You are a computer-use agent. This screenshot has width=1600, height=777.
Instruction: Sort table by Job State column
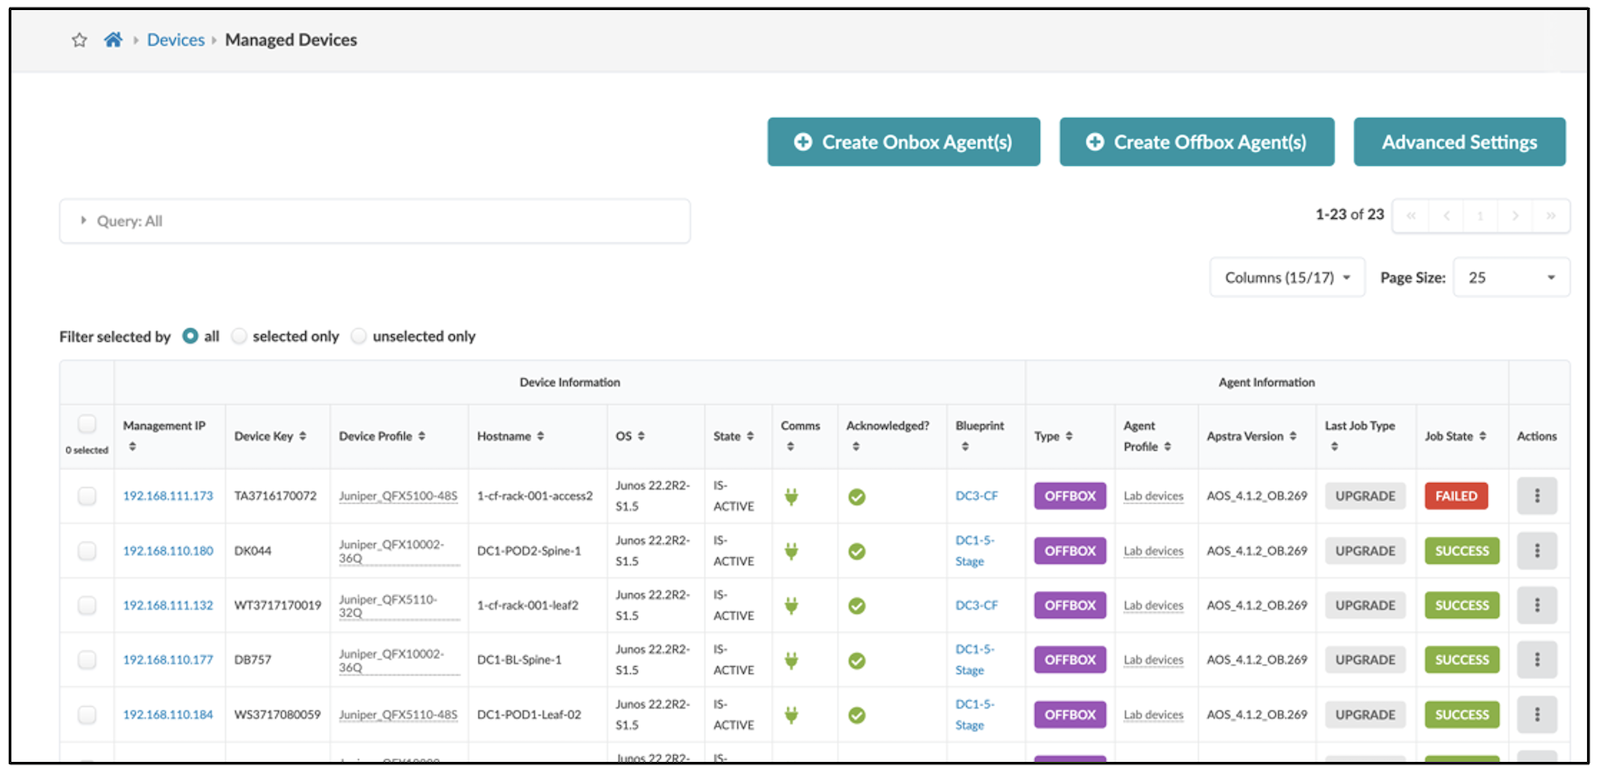(1455, 436)
